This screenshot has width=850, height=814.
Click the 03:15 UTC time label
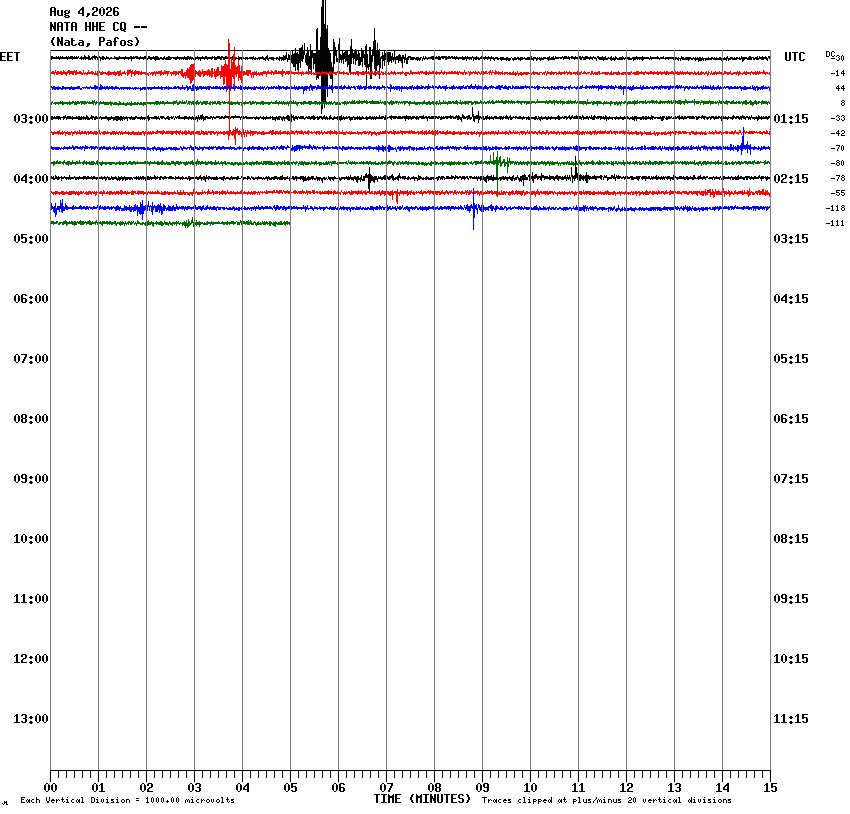click(x=791, y=239)
